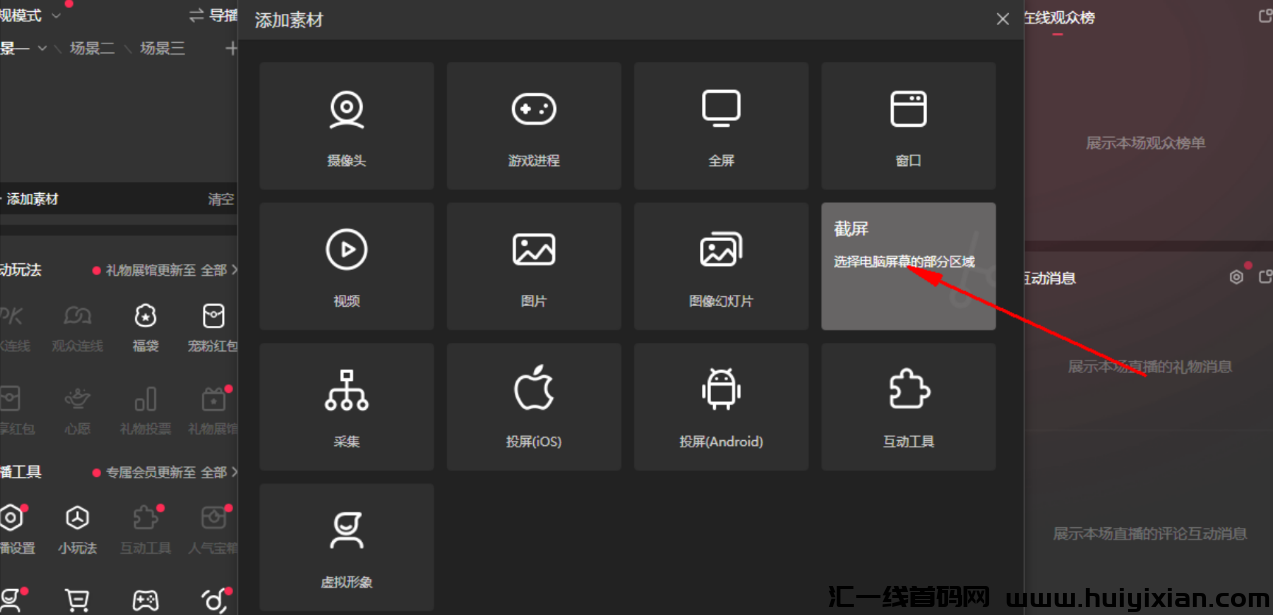The height and width of the screenshot is (615, 1273).
Task: Select the 视频 video source tile
Action: click(x=346, y=266)
